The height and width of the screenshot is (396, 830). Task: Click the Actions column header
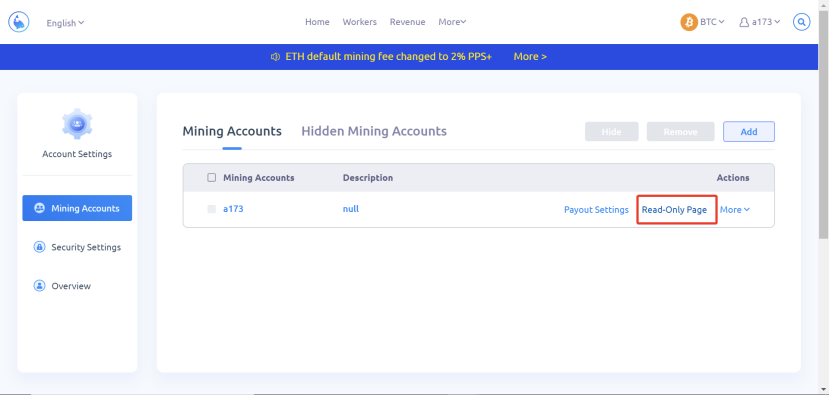coord(733,178)
